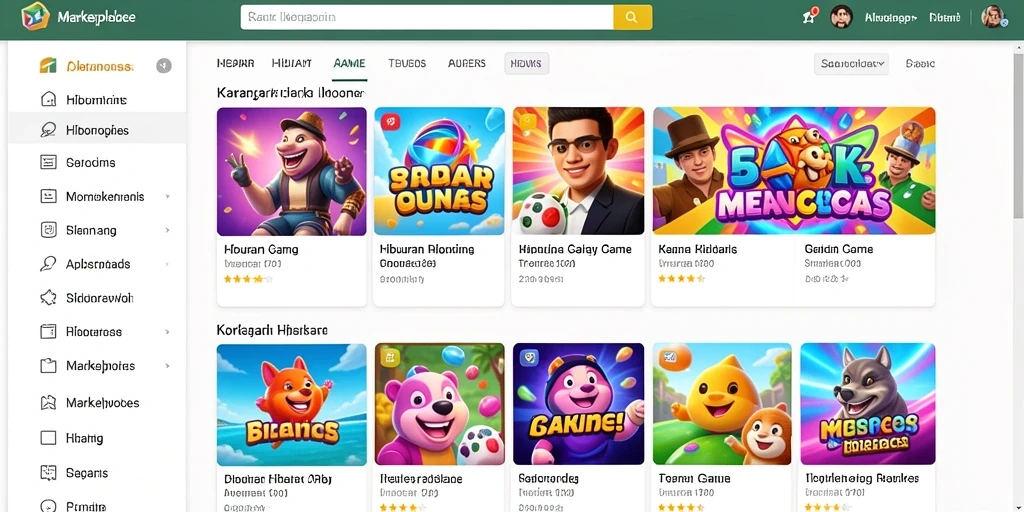Click the icon beside Momokenranis

[48, 196]
